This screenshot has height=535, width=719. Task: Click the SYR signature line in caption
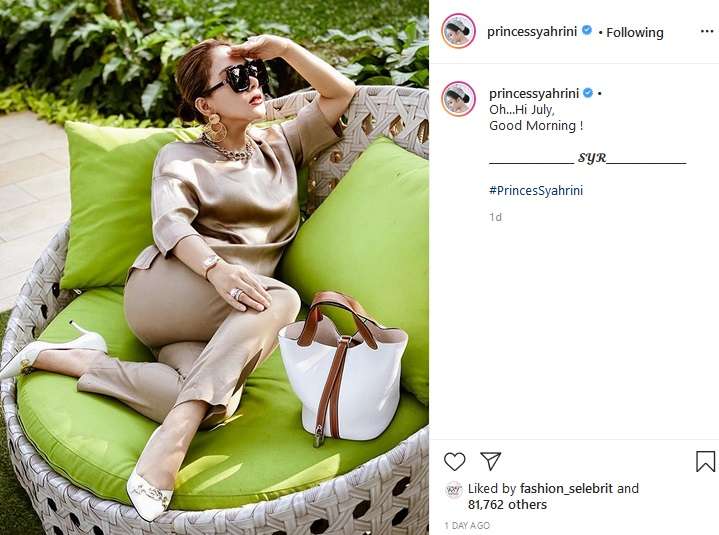click(587, 158)
